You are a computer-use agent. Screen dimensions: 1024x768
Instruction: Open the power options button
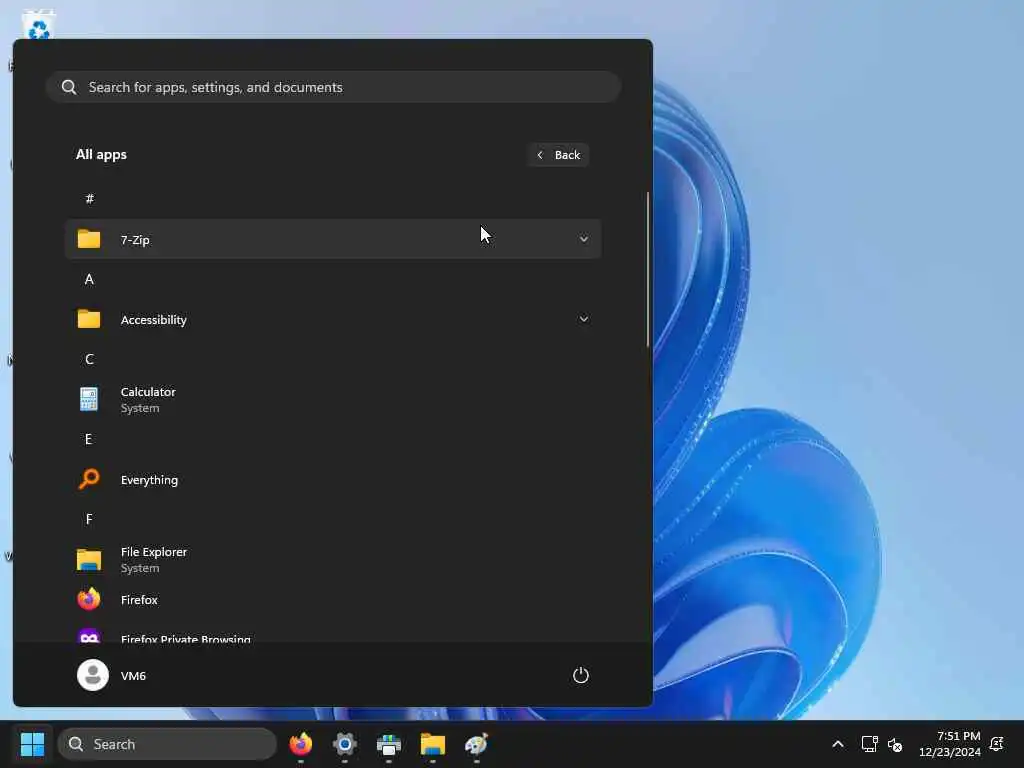point(581,675)
